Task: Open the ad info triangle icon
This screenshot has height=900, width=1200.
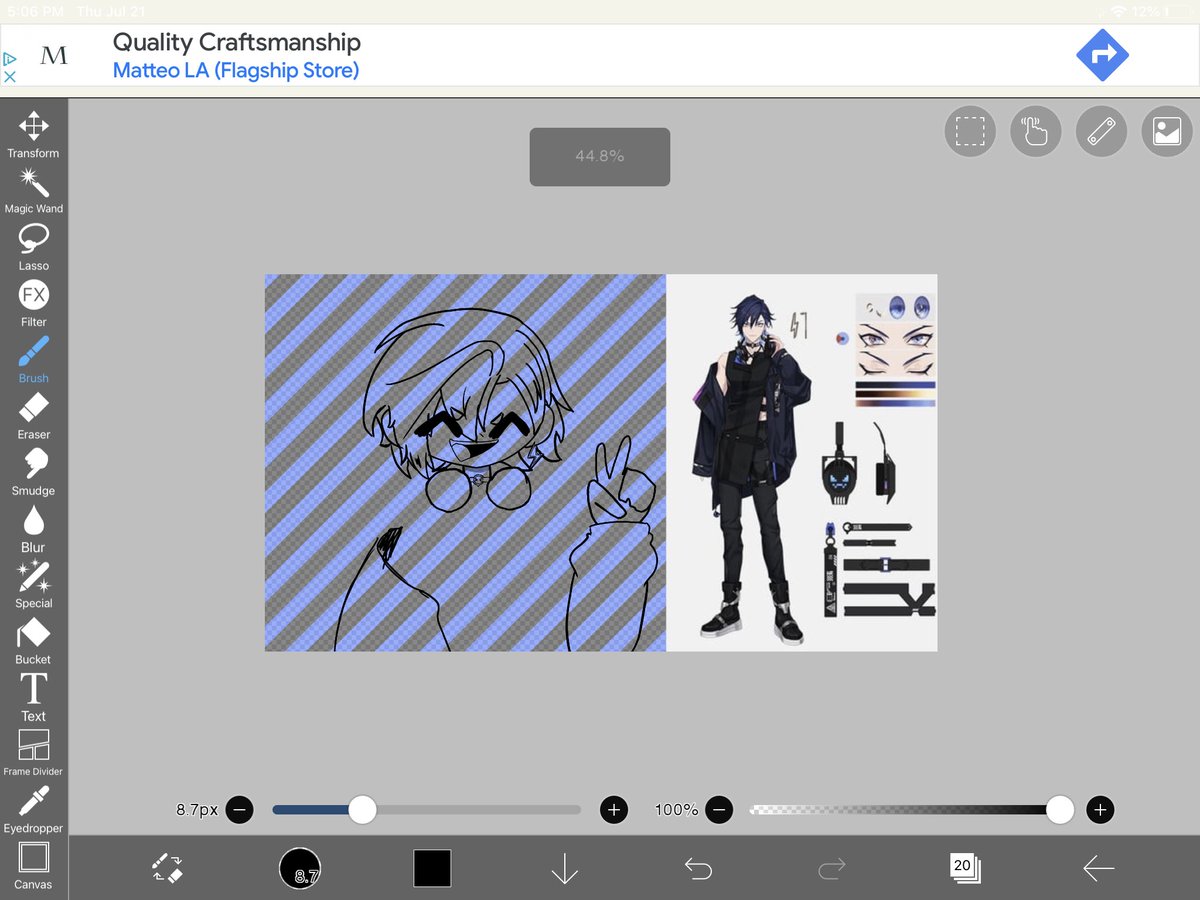Action: click(x=10, y=59)
